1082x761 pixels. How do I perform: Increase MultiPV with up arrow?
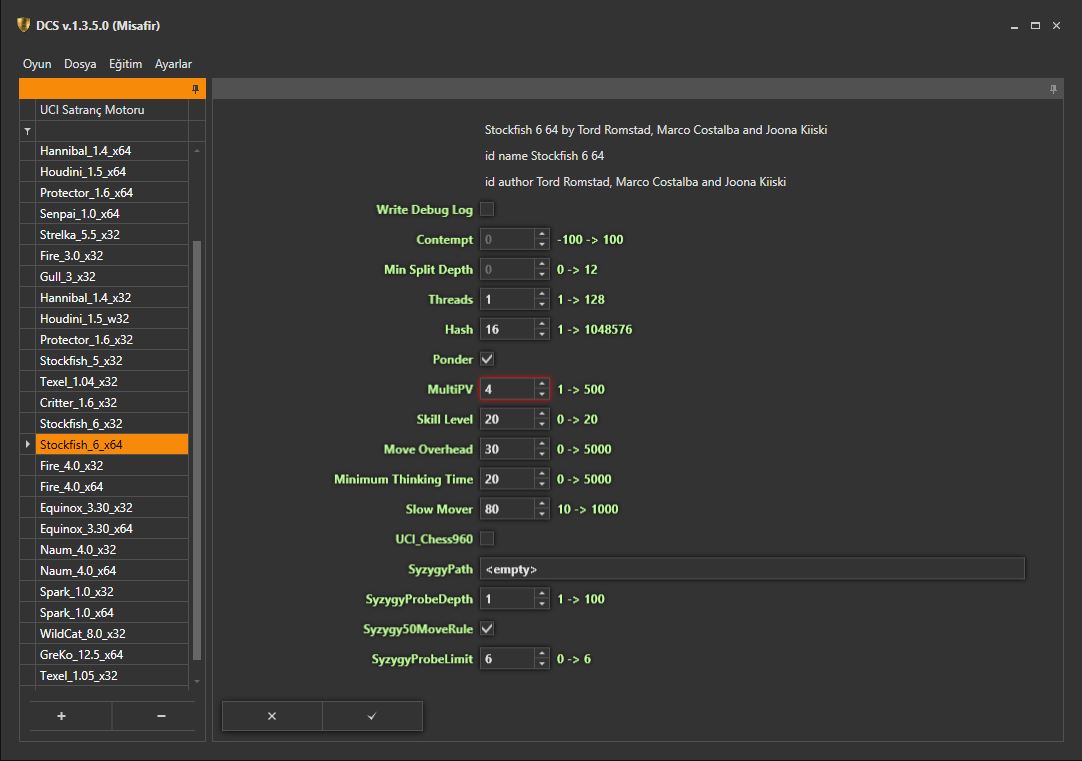[x=542, y=384]
